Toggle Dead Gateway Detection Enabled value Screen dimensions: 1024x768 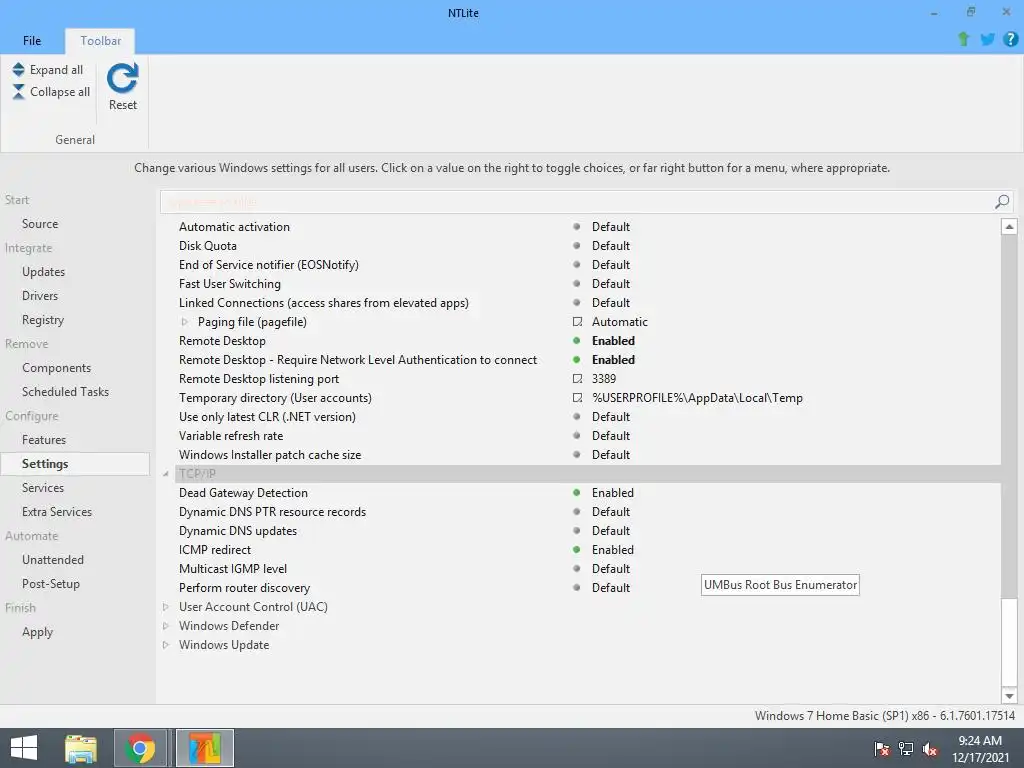click(x=613, y=492)
